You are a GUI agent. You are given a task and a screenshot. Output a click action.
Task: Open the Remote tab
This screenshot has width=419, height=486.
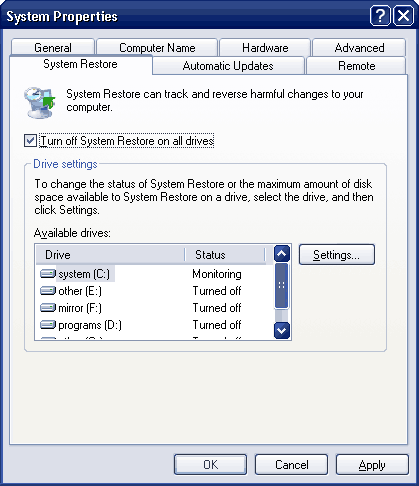pos(356,66)
